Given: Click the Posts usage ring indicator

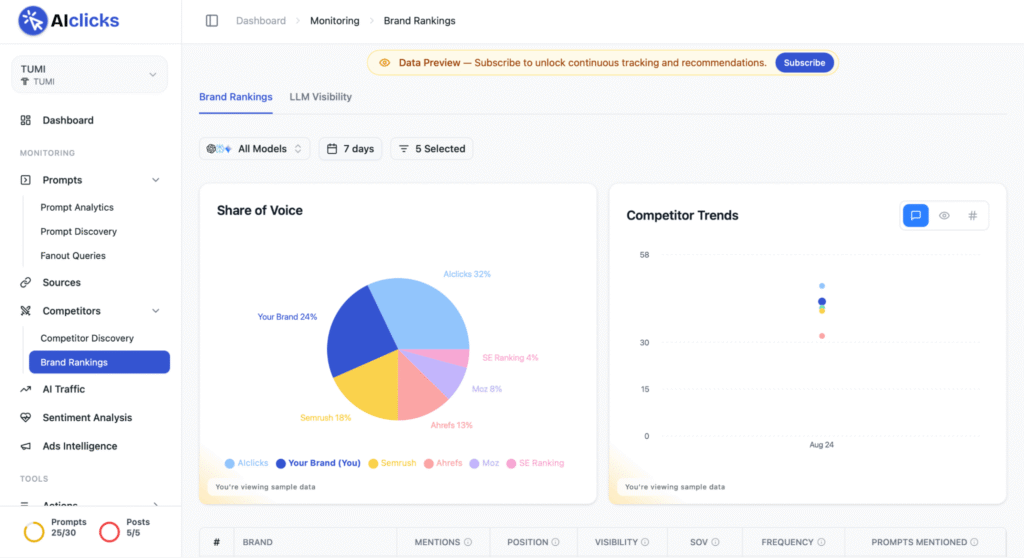Looking at the screenshot, I should point(109,532).
